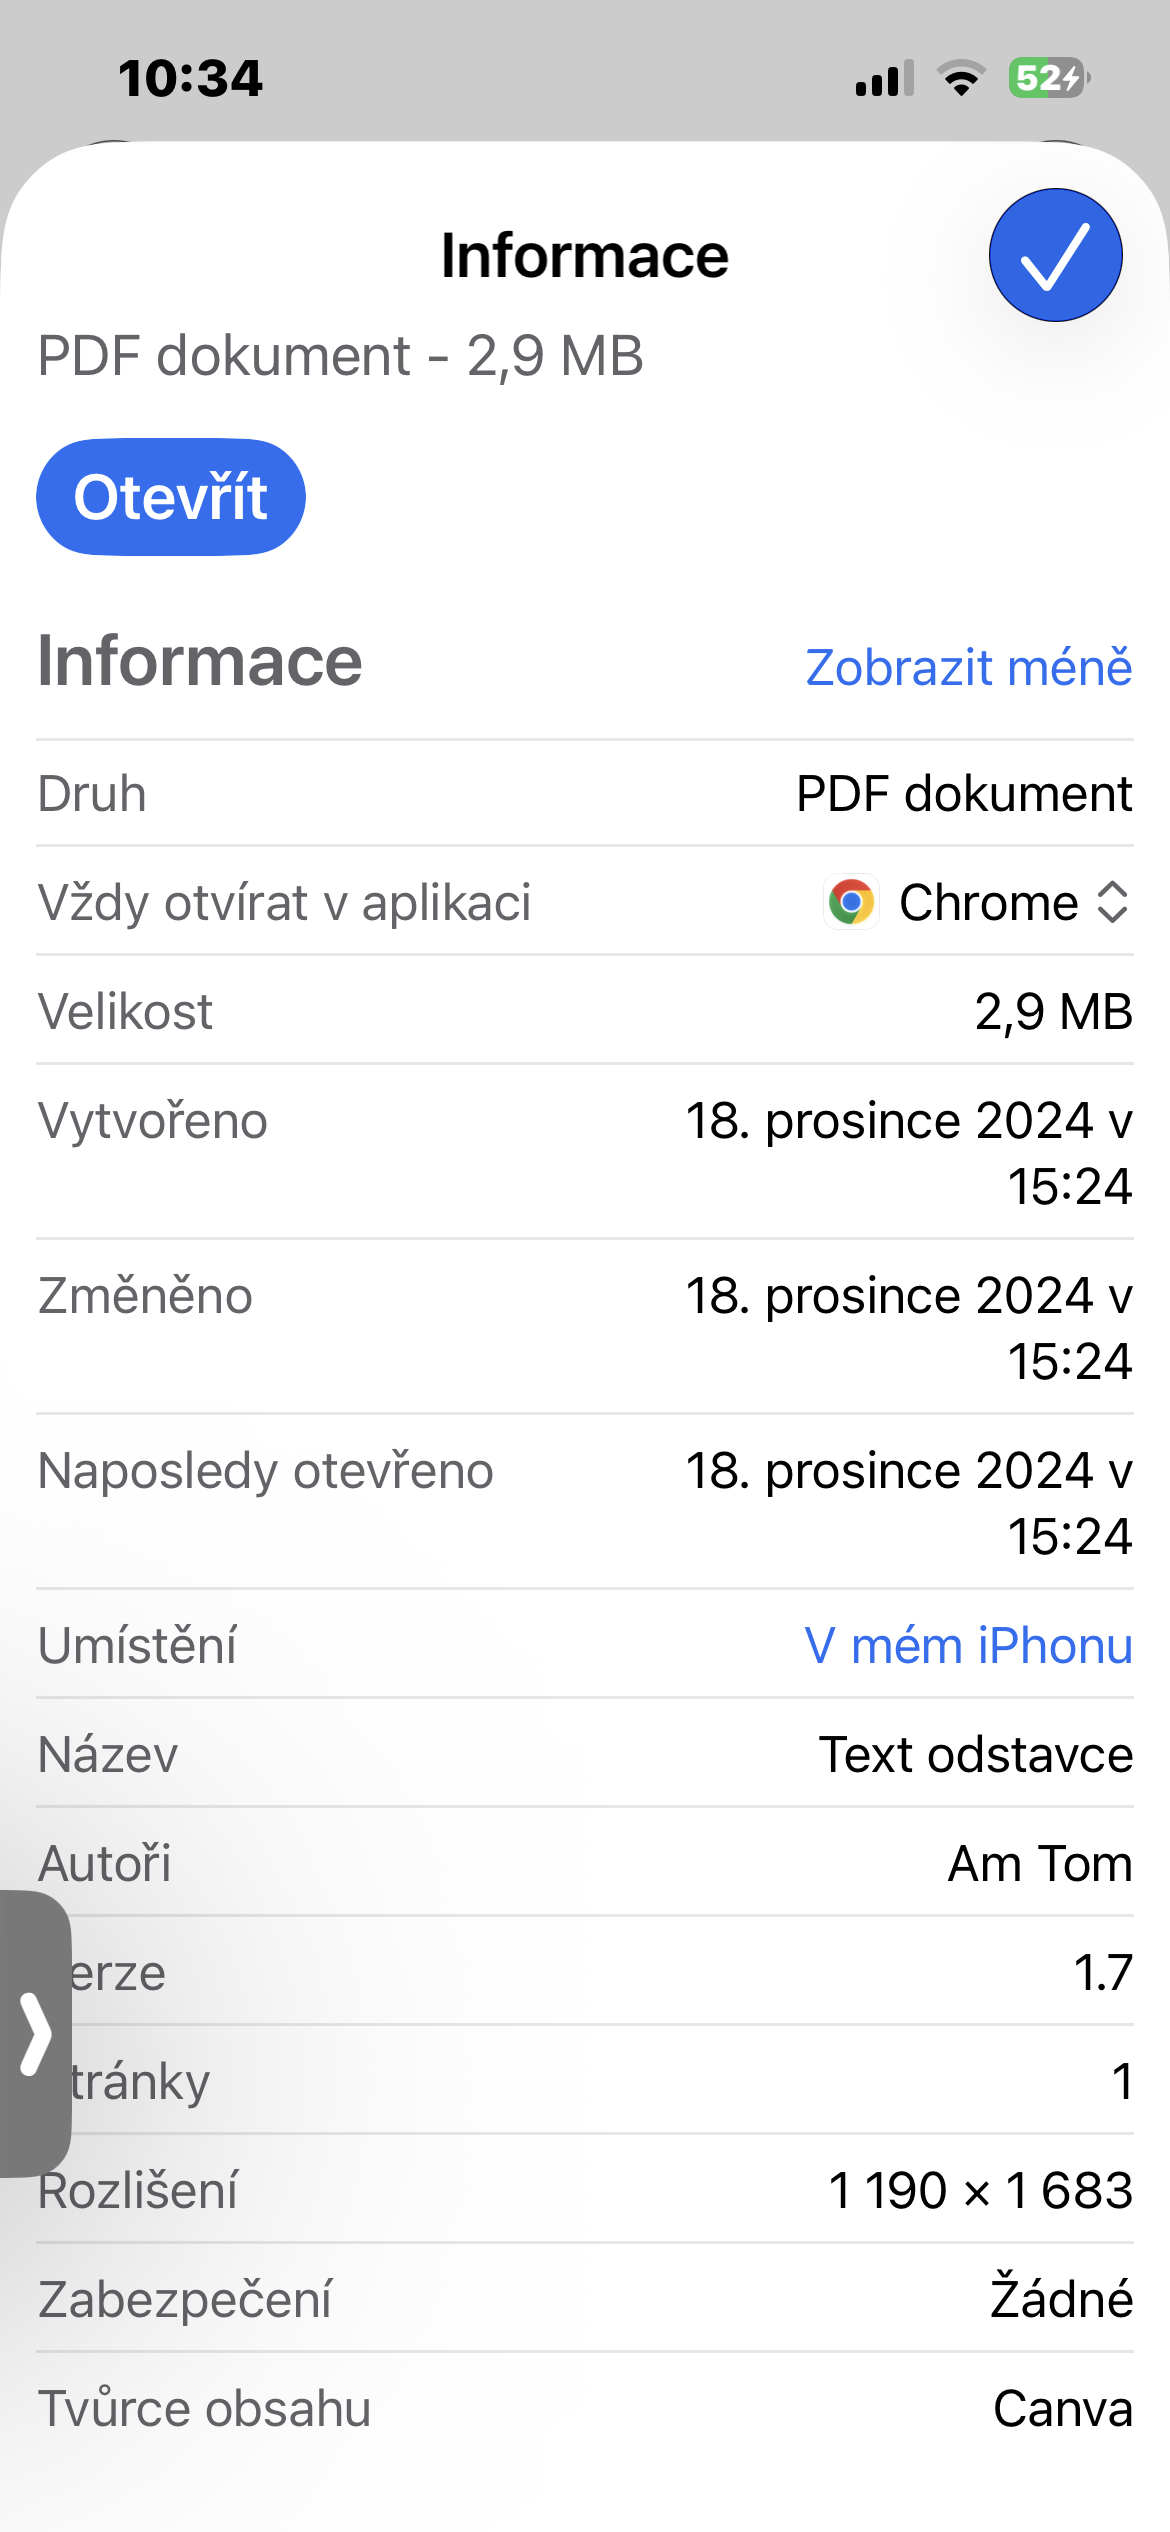This screenshot has height=2532, width=1170.
Task: Tap the Druh PDF dokument row
Action: point(585,794)
